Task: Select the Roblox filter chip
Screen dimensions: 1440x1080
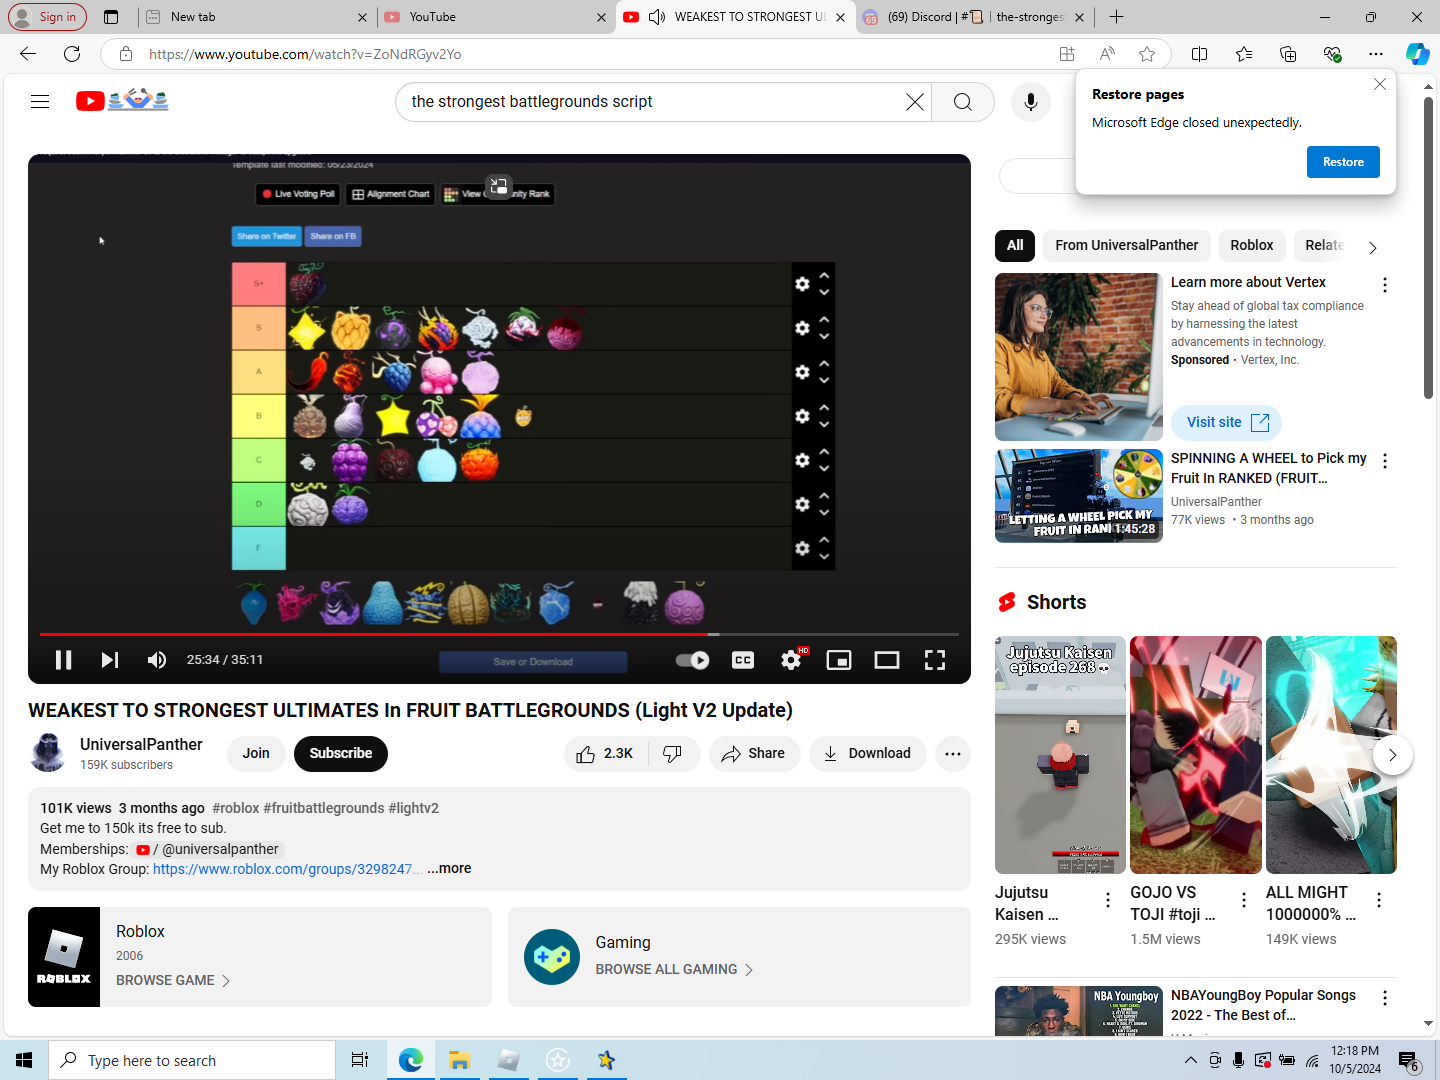Action: coord(1252,246)
